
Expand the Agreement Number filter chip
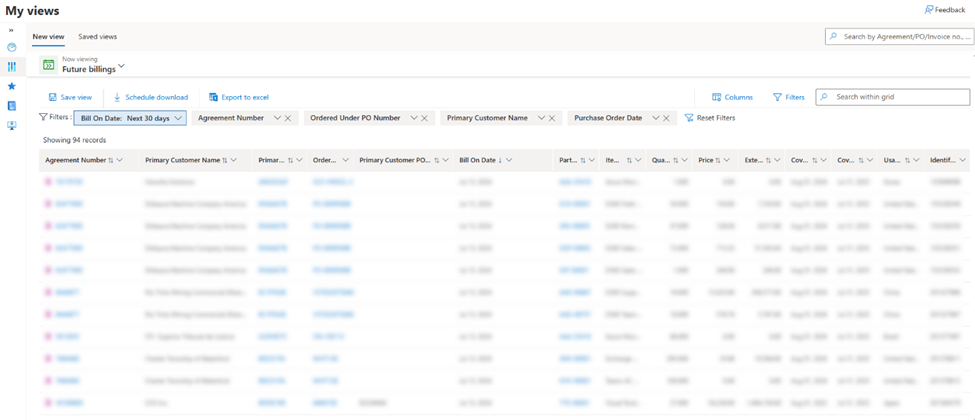click(277, 118)
